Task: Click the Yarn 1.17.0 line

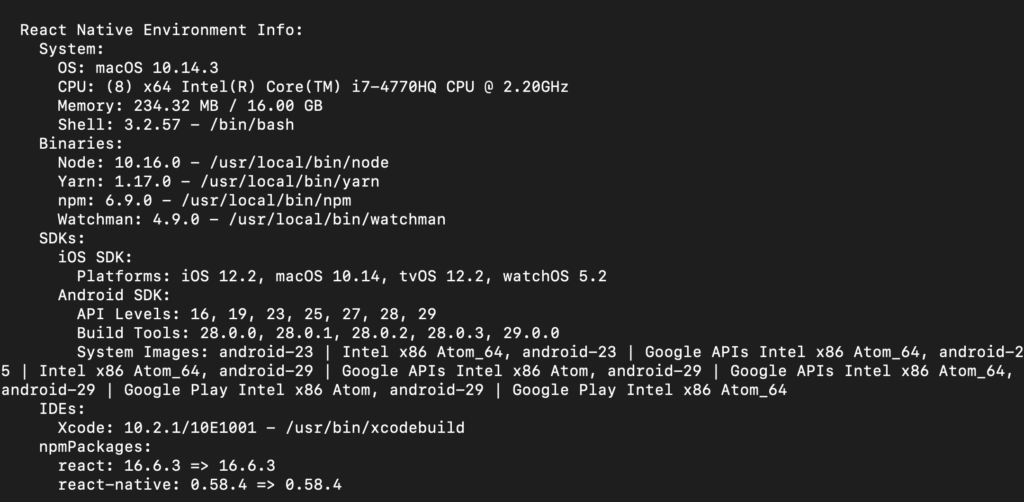Action: [x=218, y=181]
